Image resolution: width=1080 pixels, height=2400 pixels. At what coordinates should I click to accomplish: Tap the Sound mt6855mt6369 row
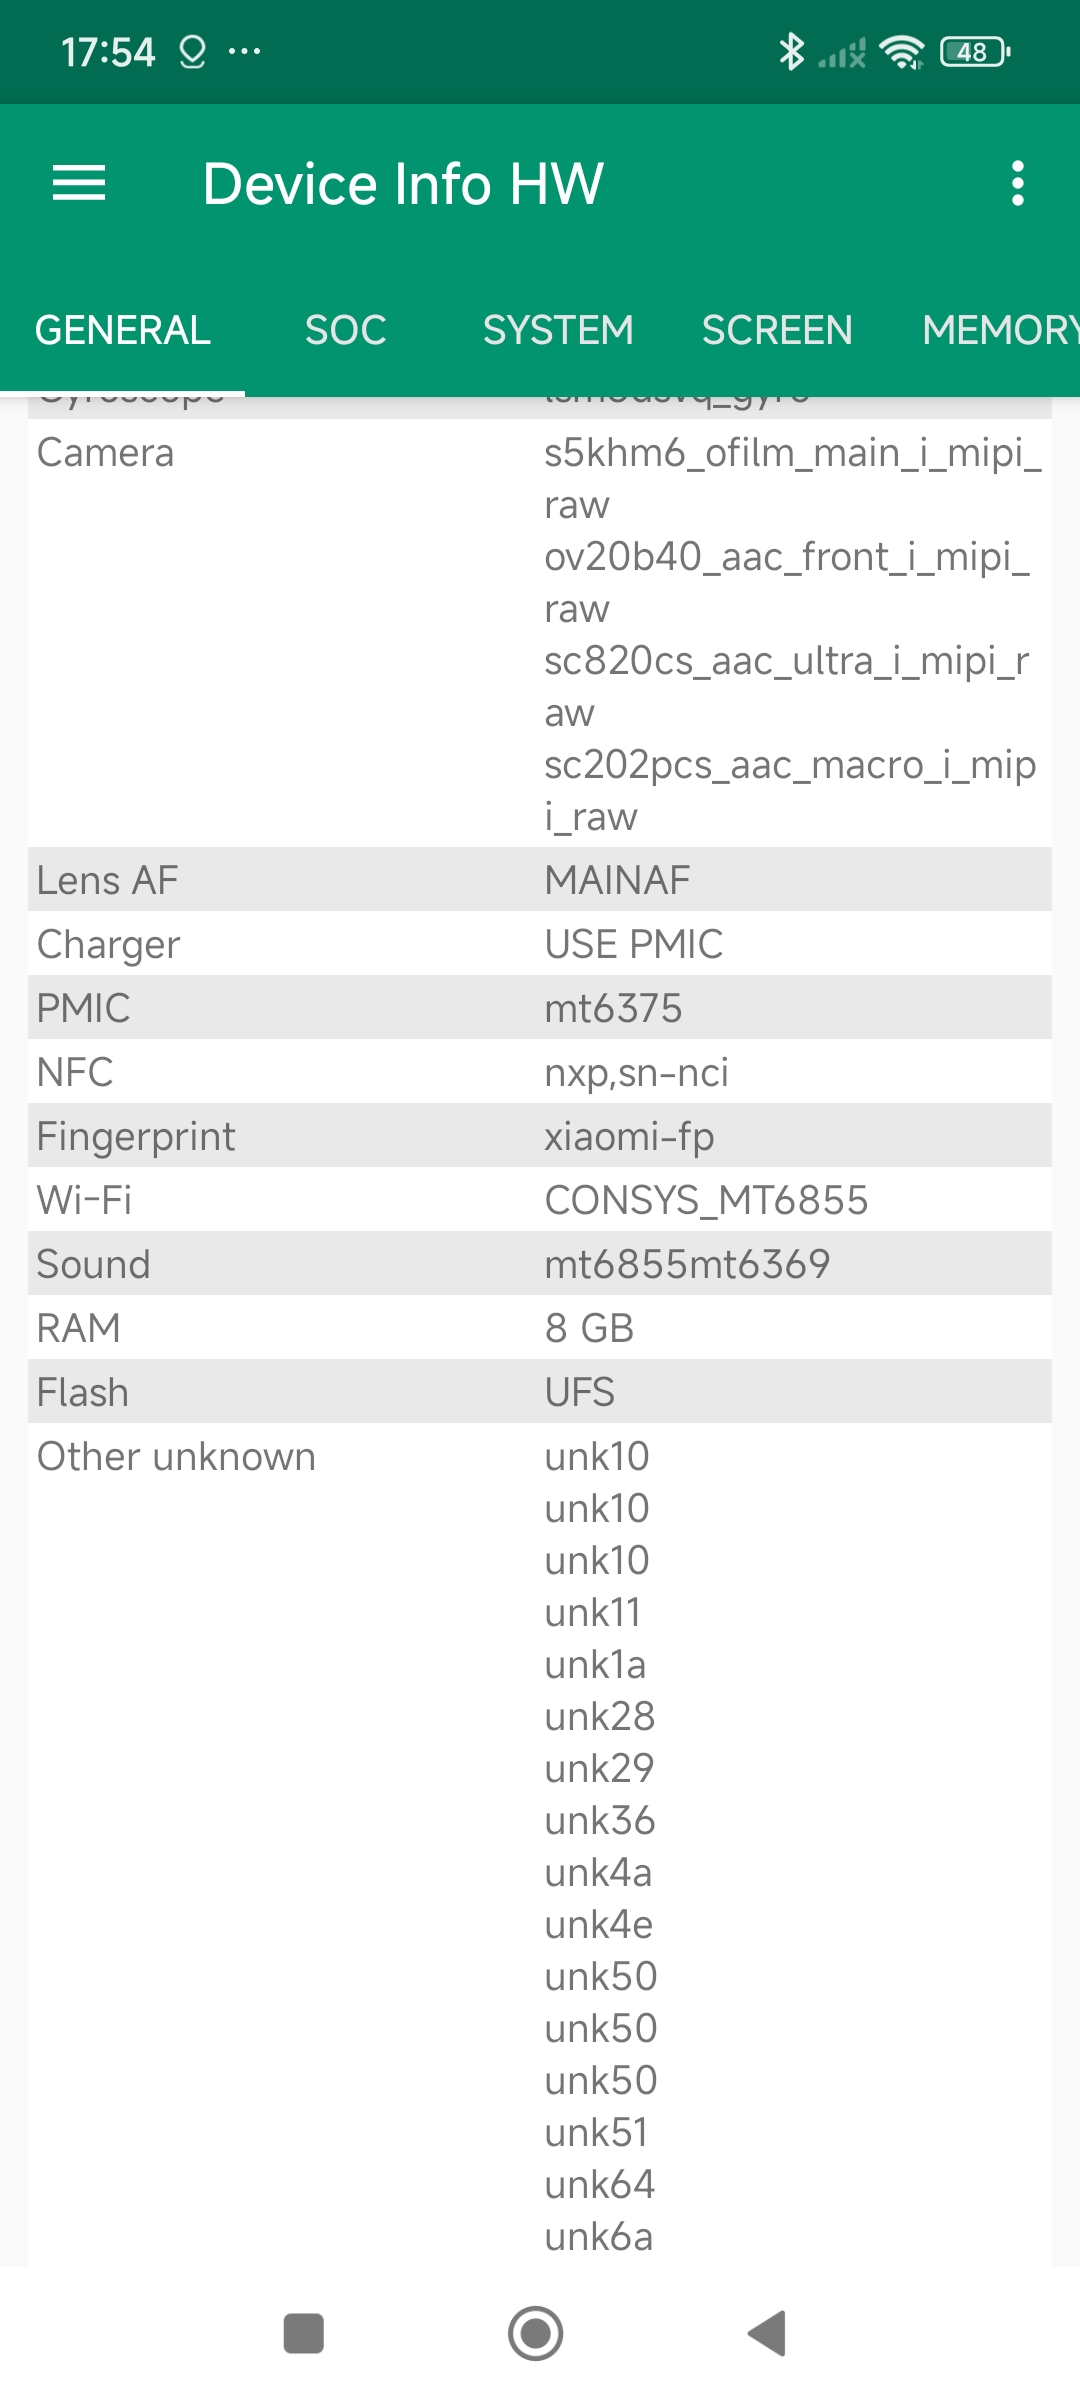point(540,1264)
